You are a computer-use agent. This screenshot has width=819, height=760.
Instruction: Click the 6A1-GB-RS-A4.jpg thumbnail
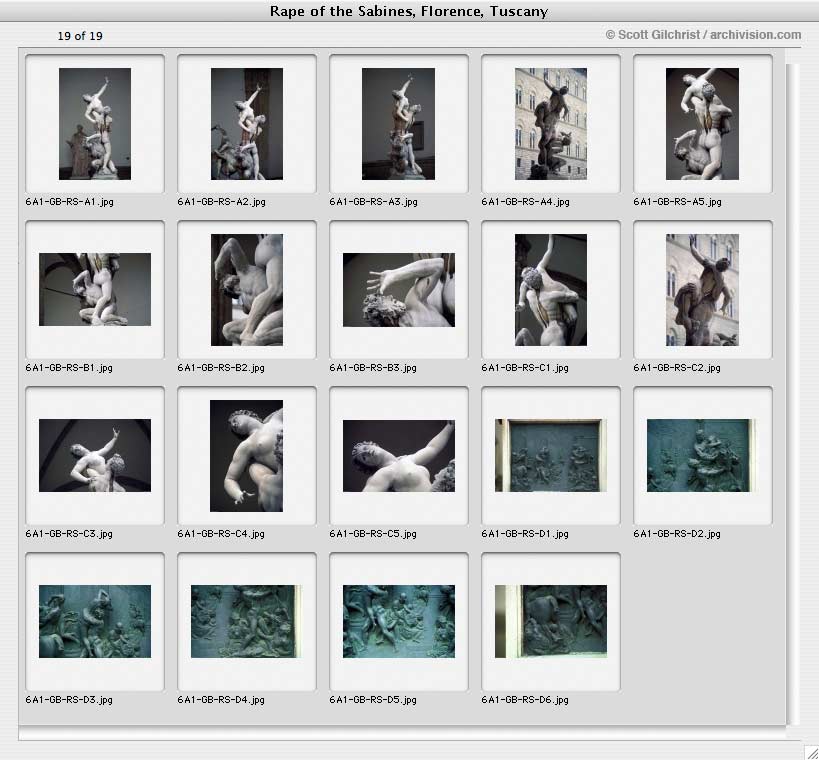coord(551,124)
